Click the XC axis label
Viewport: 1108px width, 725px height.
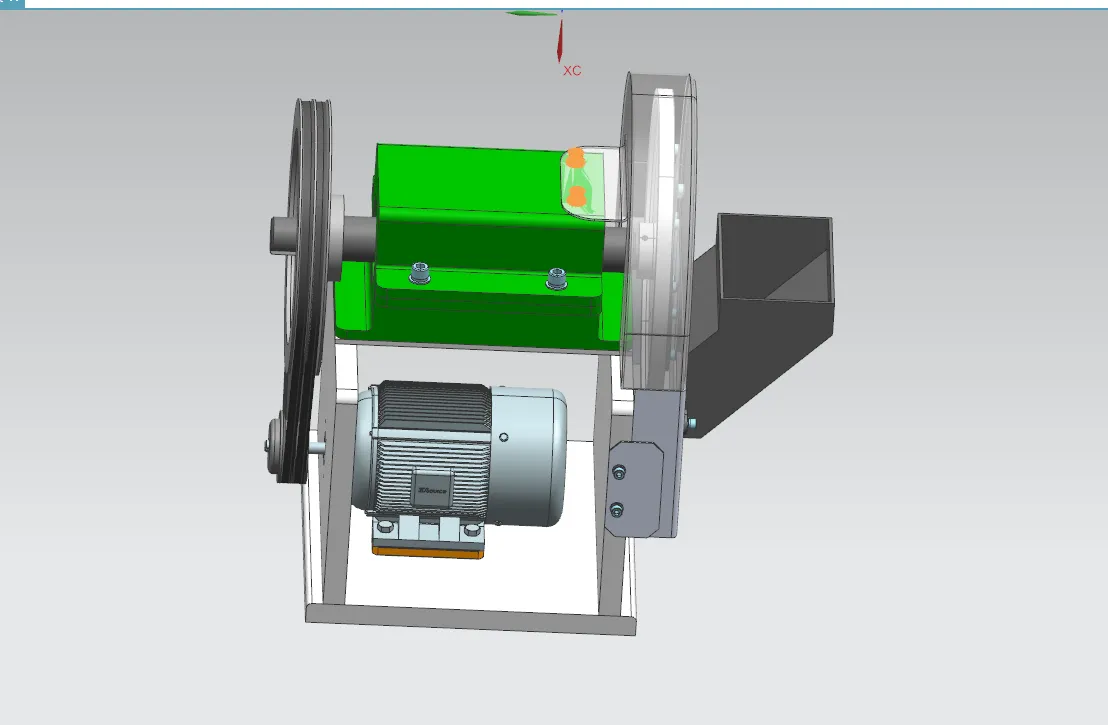tap(572, 71)
